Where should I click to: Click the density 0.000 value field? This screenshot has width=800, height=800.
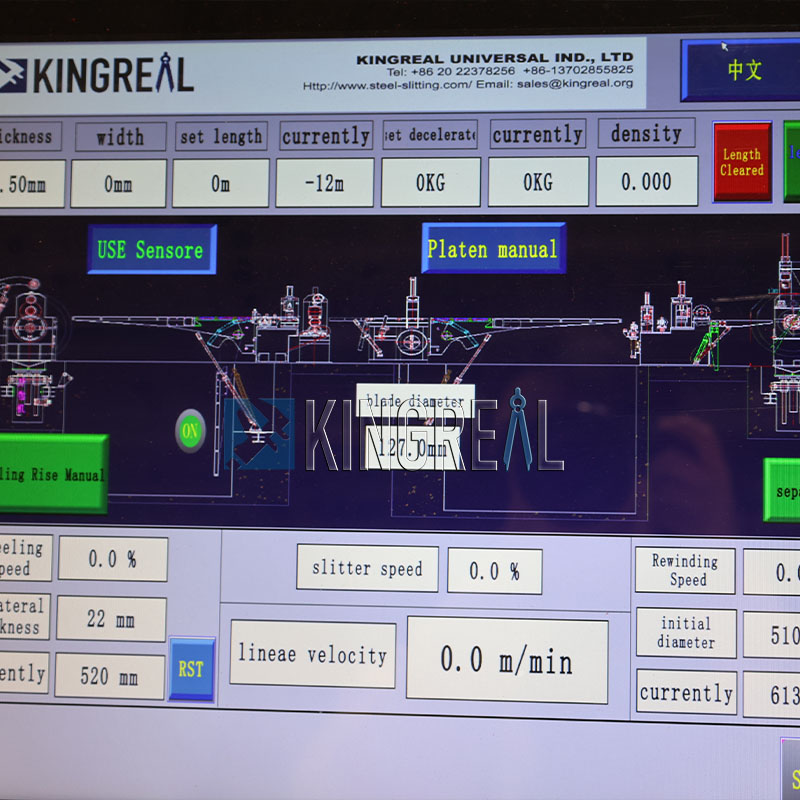(646, 182)
